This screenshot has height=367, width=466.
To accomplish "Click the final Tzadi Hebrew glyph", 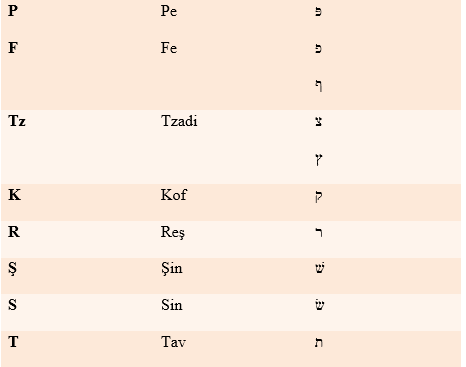I will tap(319, 160).
